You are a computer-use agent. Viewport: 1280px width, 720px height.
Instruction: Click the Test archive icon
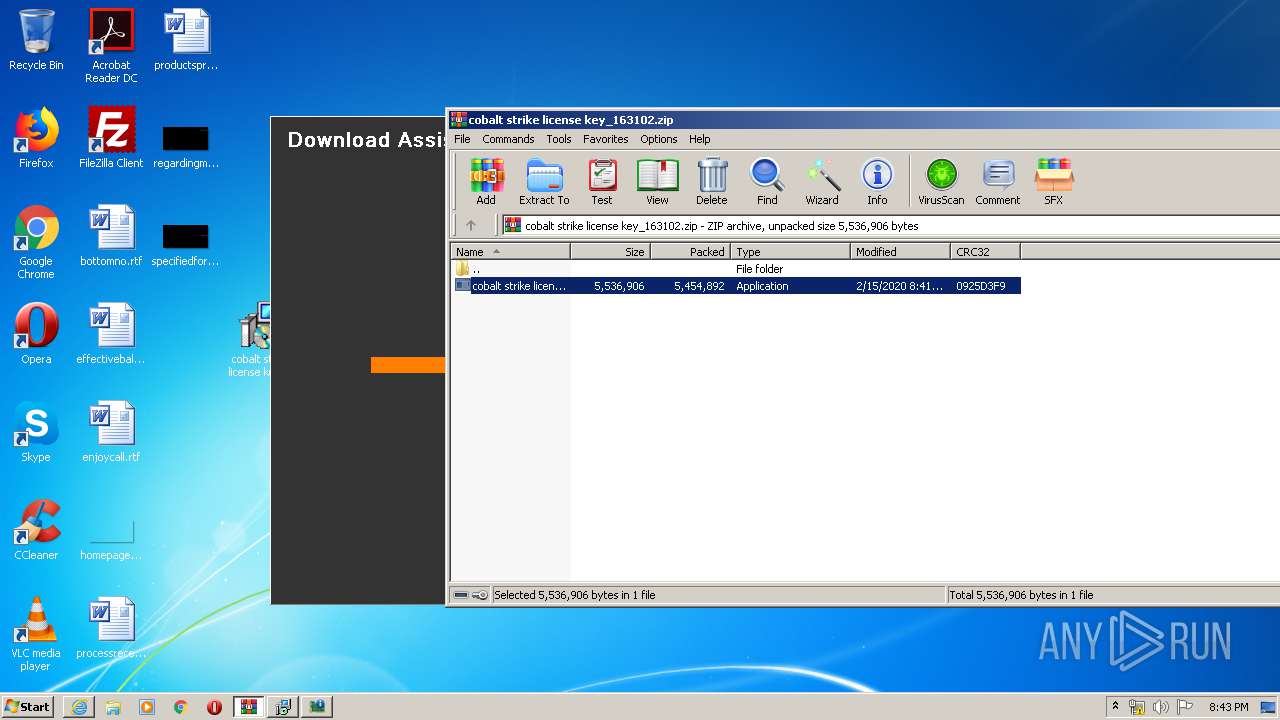[x=602, y=182]
